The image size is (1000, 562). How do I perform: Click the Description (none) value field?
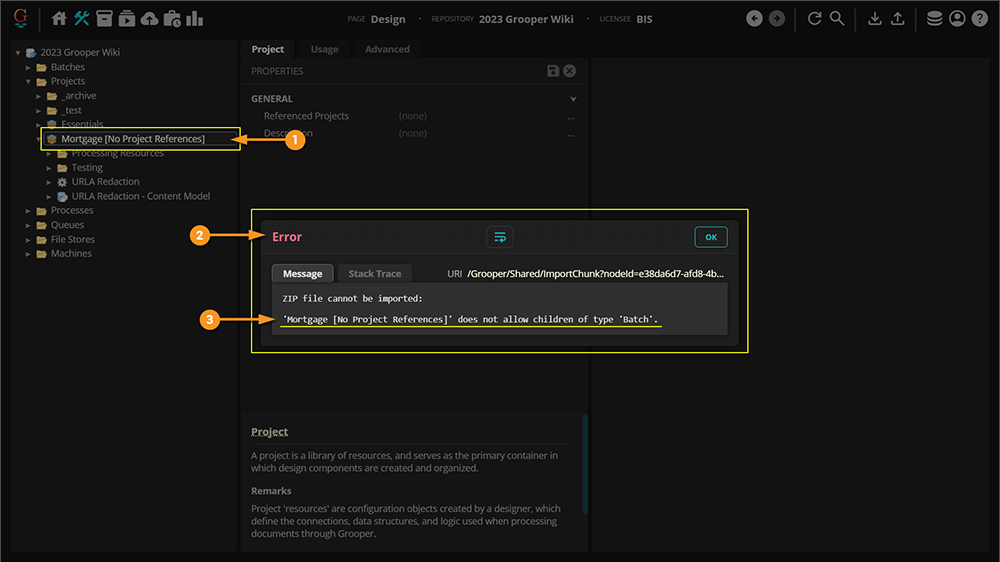[413, 133]
